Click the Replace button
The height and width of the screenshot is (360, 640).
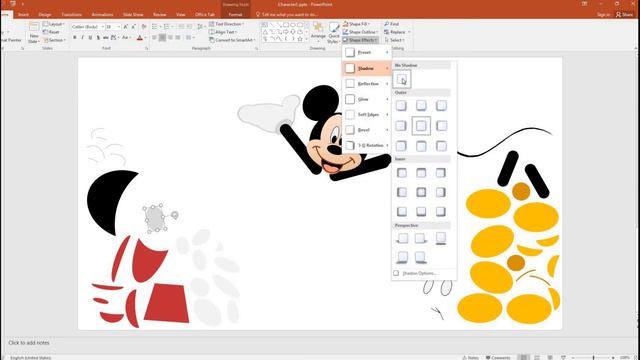pyautogui.click(x=397, y=32)
